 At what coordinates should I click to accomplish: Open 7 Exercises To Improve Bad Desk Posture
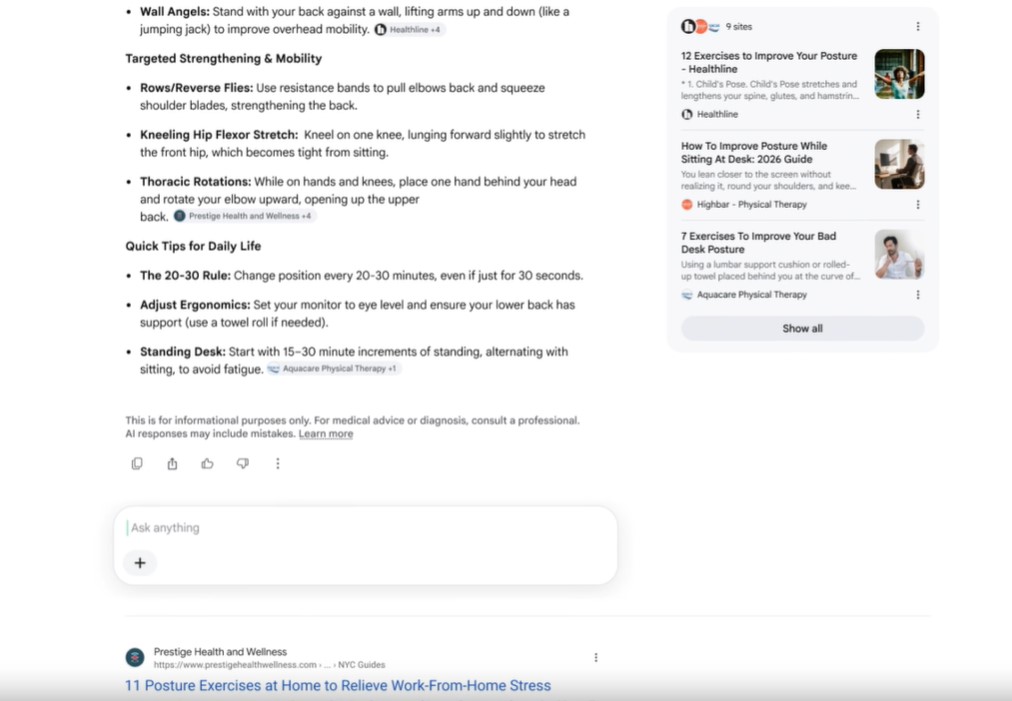point(758,243)
